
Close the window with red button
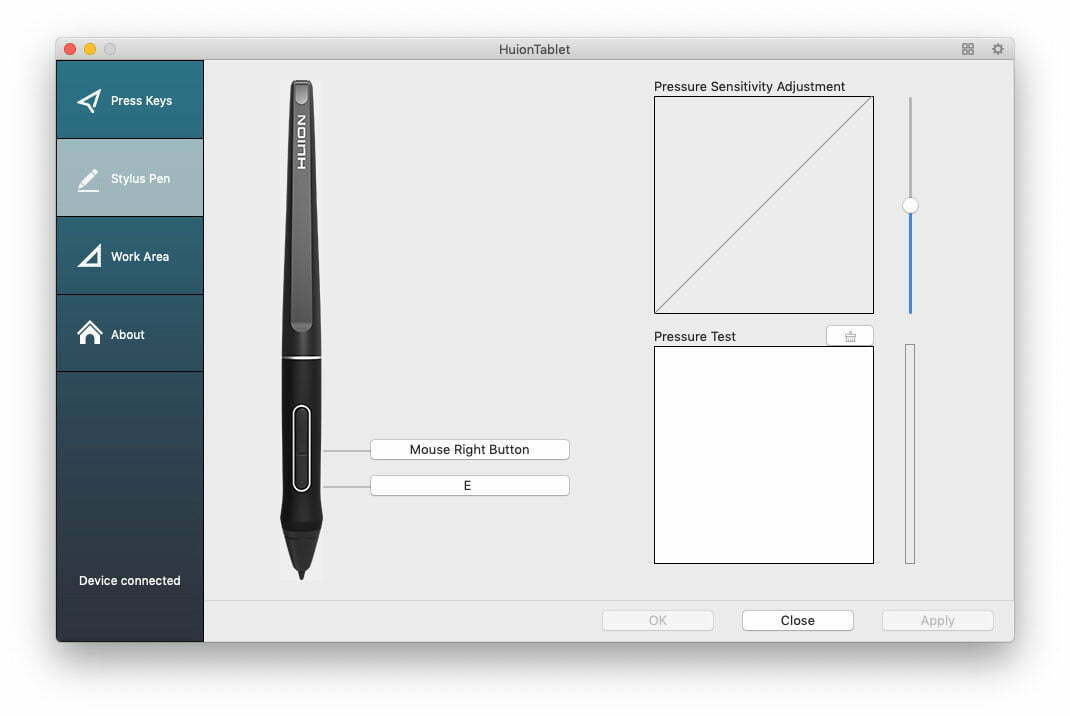coord(70,49)
